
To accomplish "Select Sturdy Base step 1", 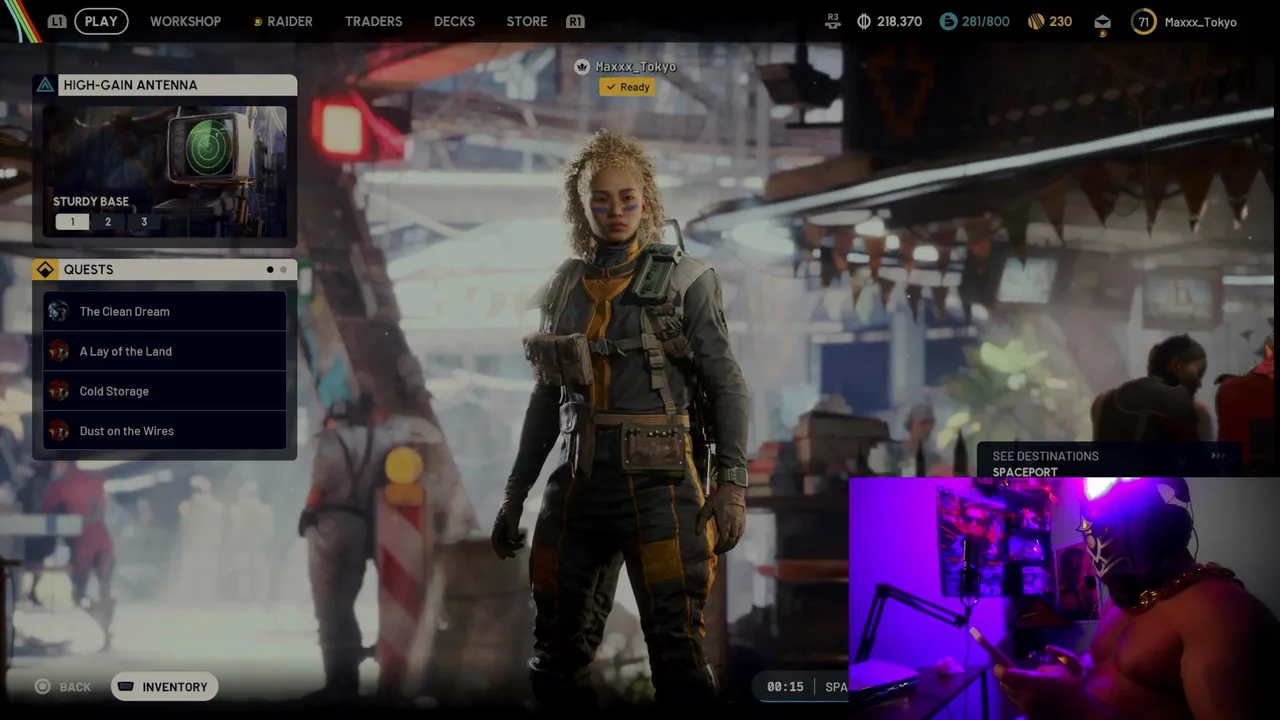I will click(72, 222).
